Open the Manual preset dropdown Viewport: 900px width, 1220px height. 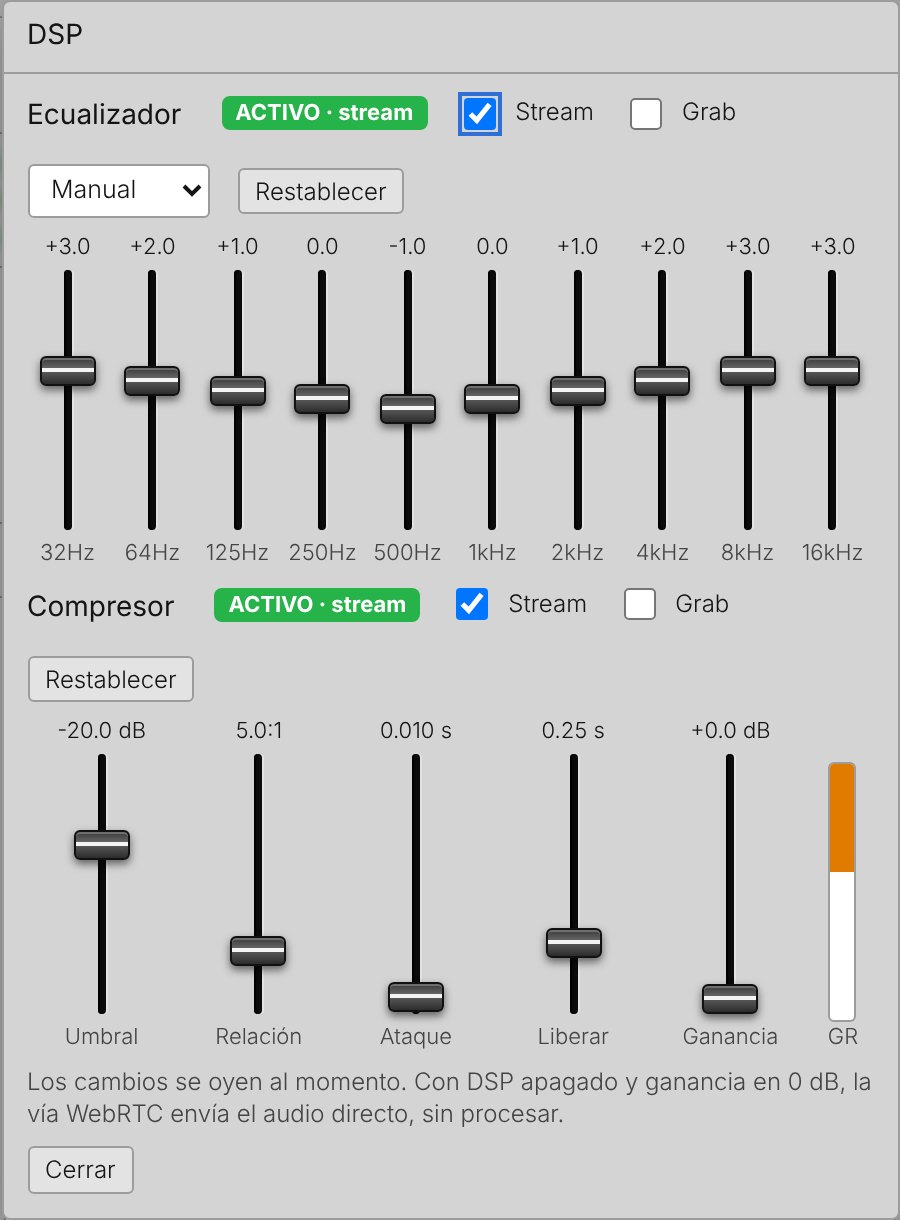(x=119, y=190)
